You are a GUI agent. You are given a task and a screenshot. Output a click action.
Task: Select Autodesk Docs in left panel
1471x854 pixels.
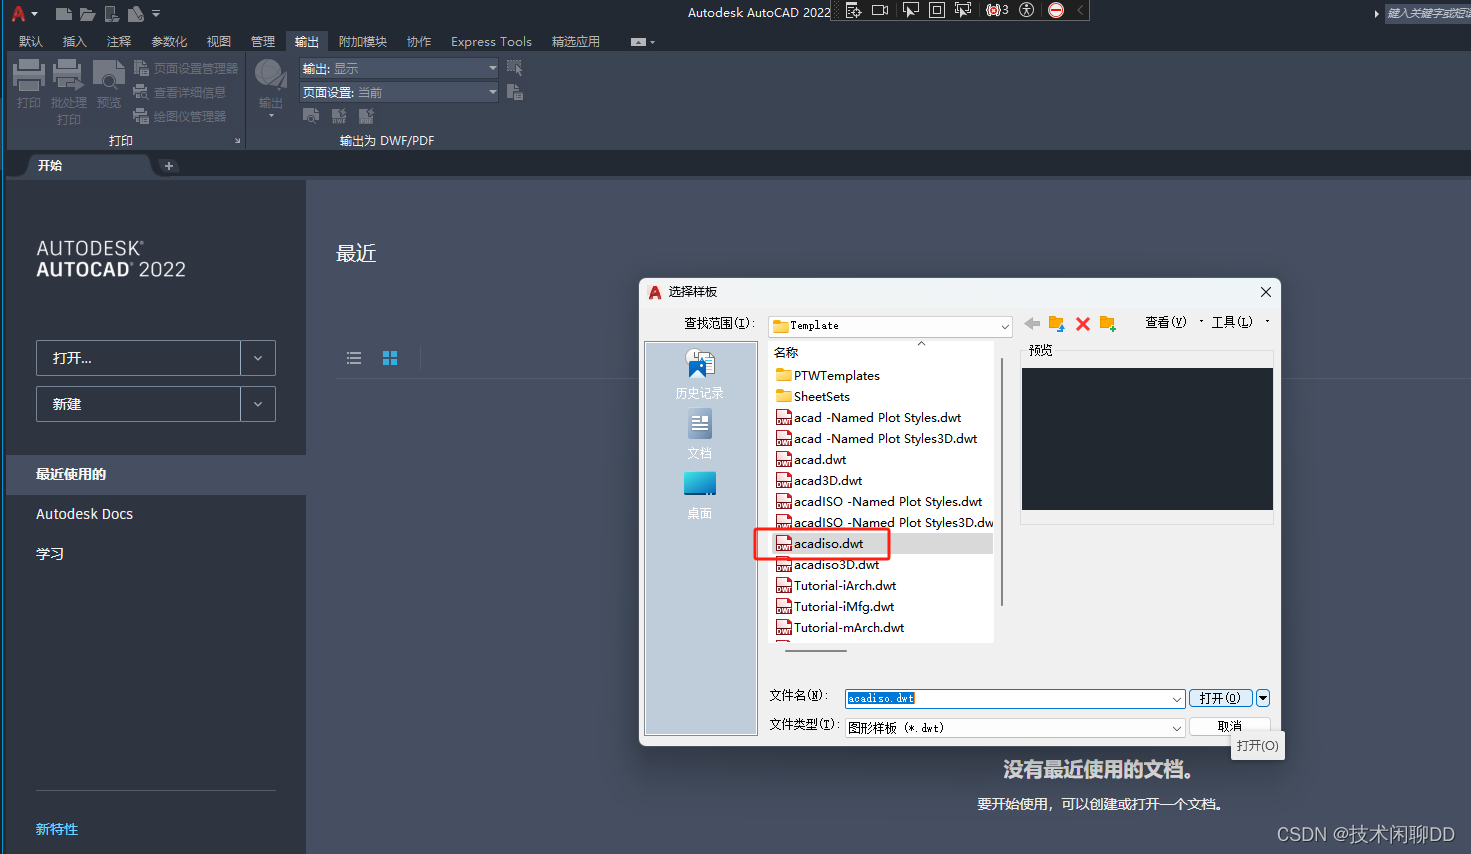coord(84,514)
